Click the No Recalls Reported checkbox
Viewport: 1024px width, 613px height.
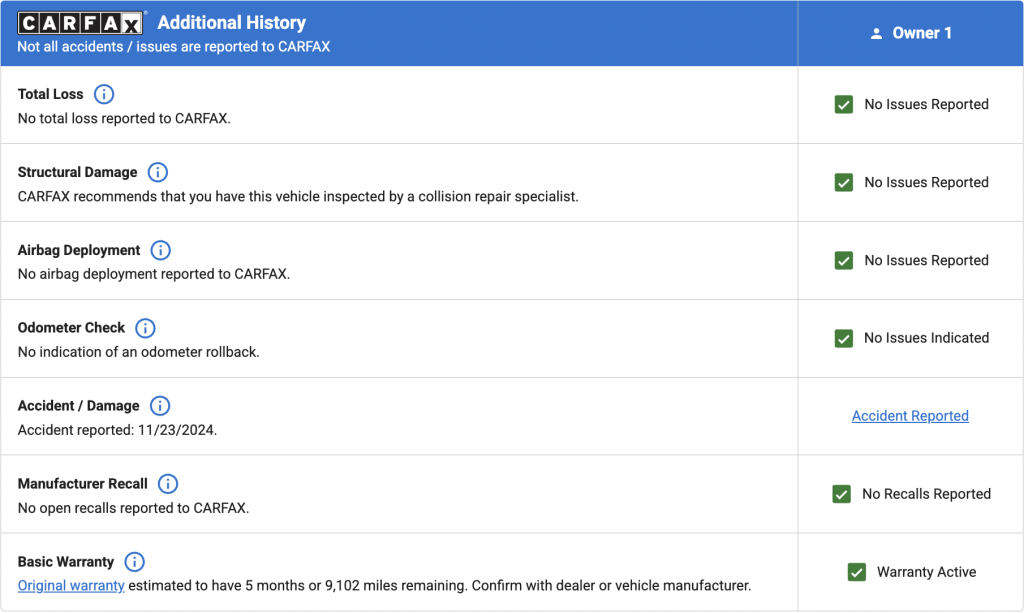pos(842,494)
